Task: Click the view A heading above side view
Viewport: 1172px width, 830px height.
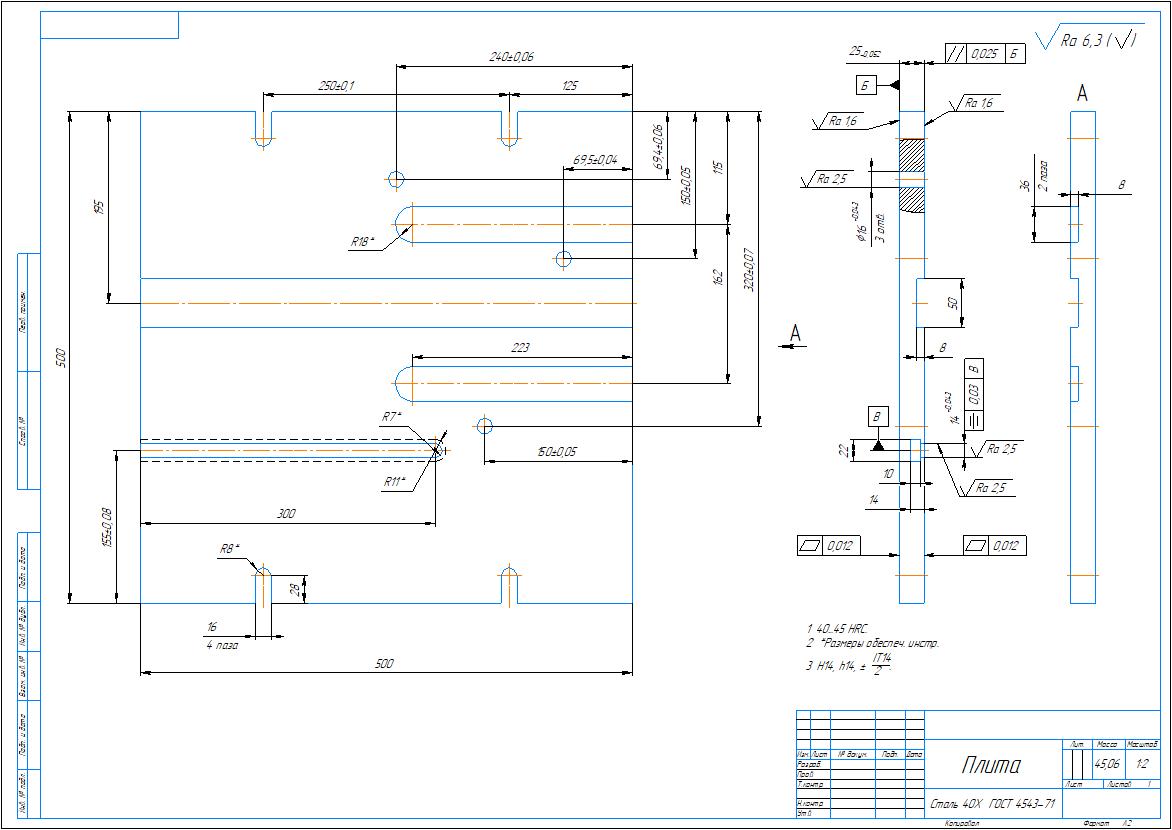Action: (x=1082, y=94)
